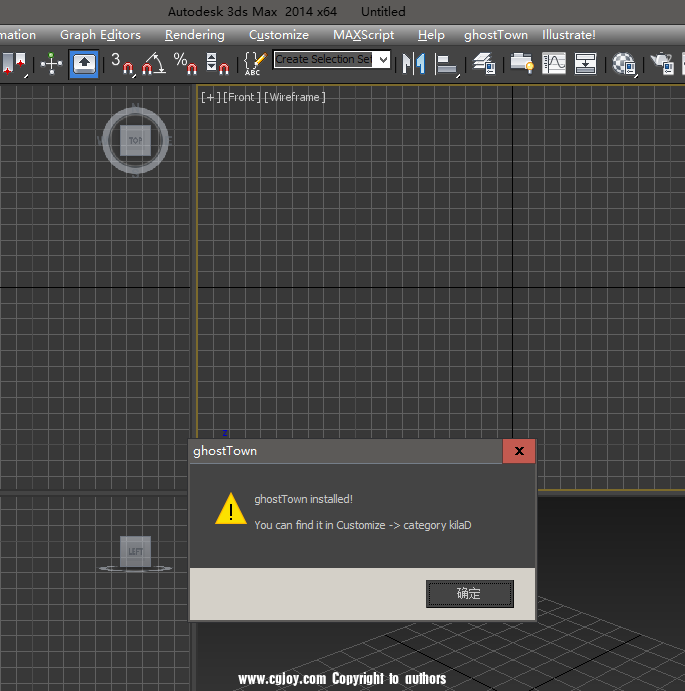Screen dimensions: 685x691
Task: Open the MAXScript menu
Action: (x=363, y=35)
